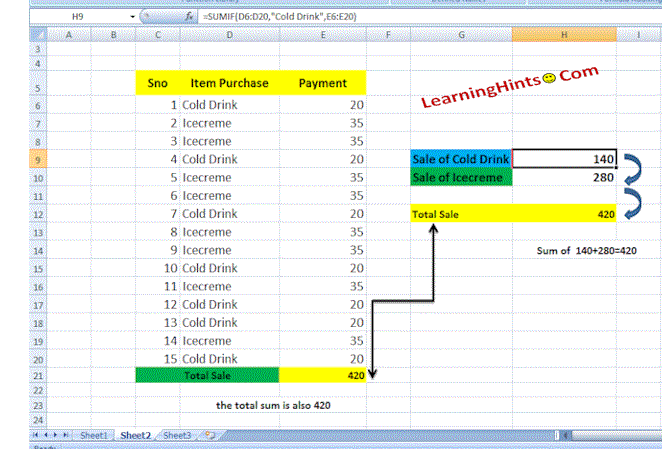
Task: Click the yellow Sno header cell
Action: [158, 83]
